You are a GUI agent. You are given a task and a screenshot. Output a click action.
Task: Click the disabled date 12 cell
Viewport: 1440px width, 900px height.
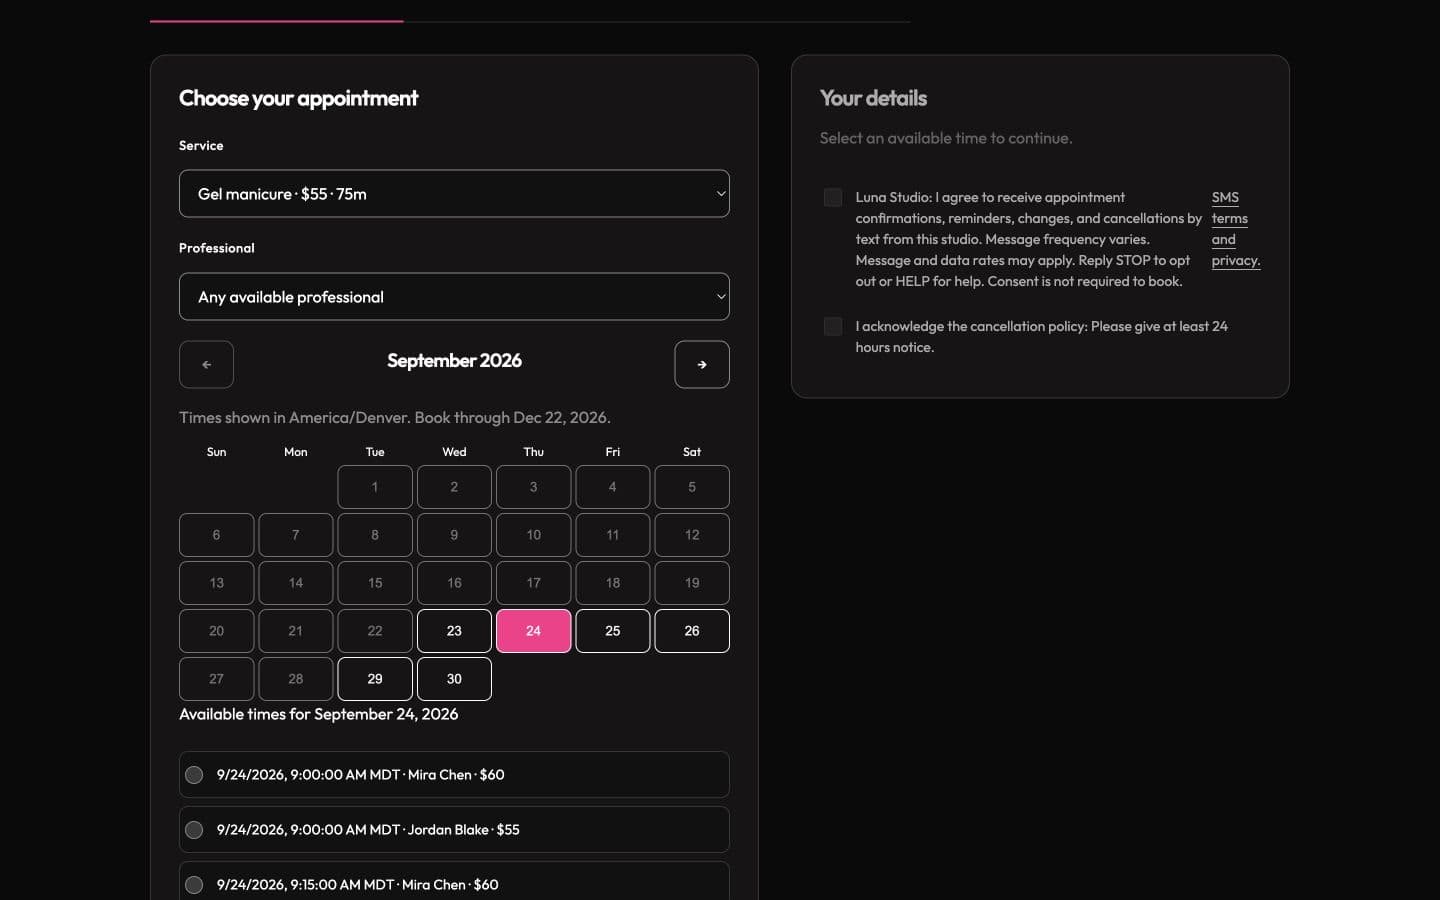[x=692, y=535]
